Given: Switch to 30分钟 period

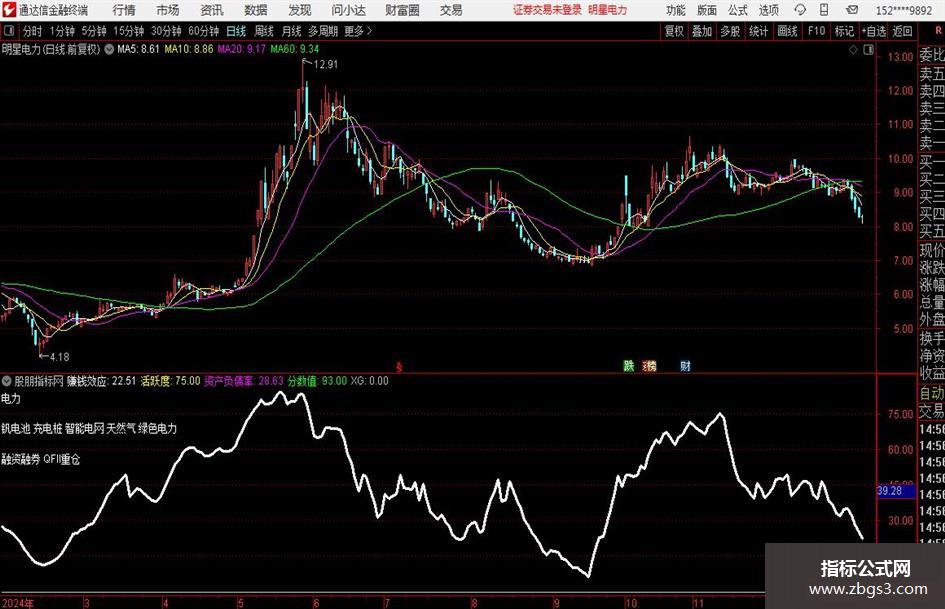Looking at the screenshot, I should pos(166,31).
